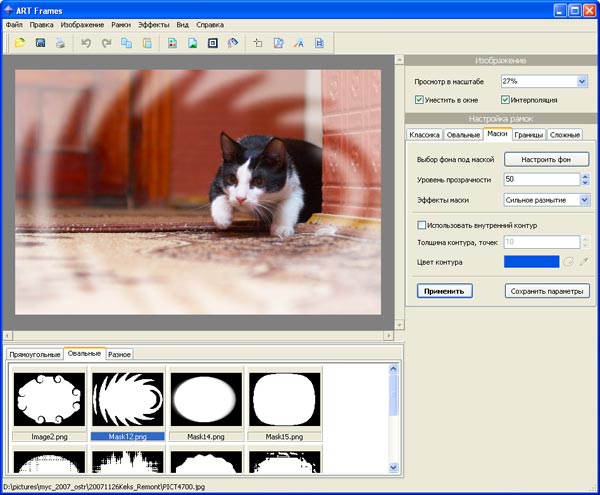Expand the 'Эффекты маски' dropdown
Viewport: 600px width, 495px height.
click(x=584, y=200)
